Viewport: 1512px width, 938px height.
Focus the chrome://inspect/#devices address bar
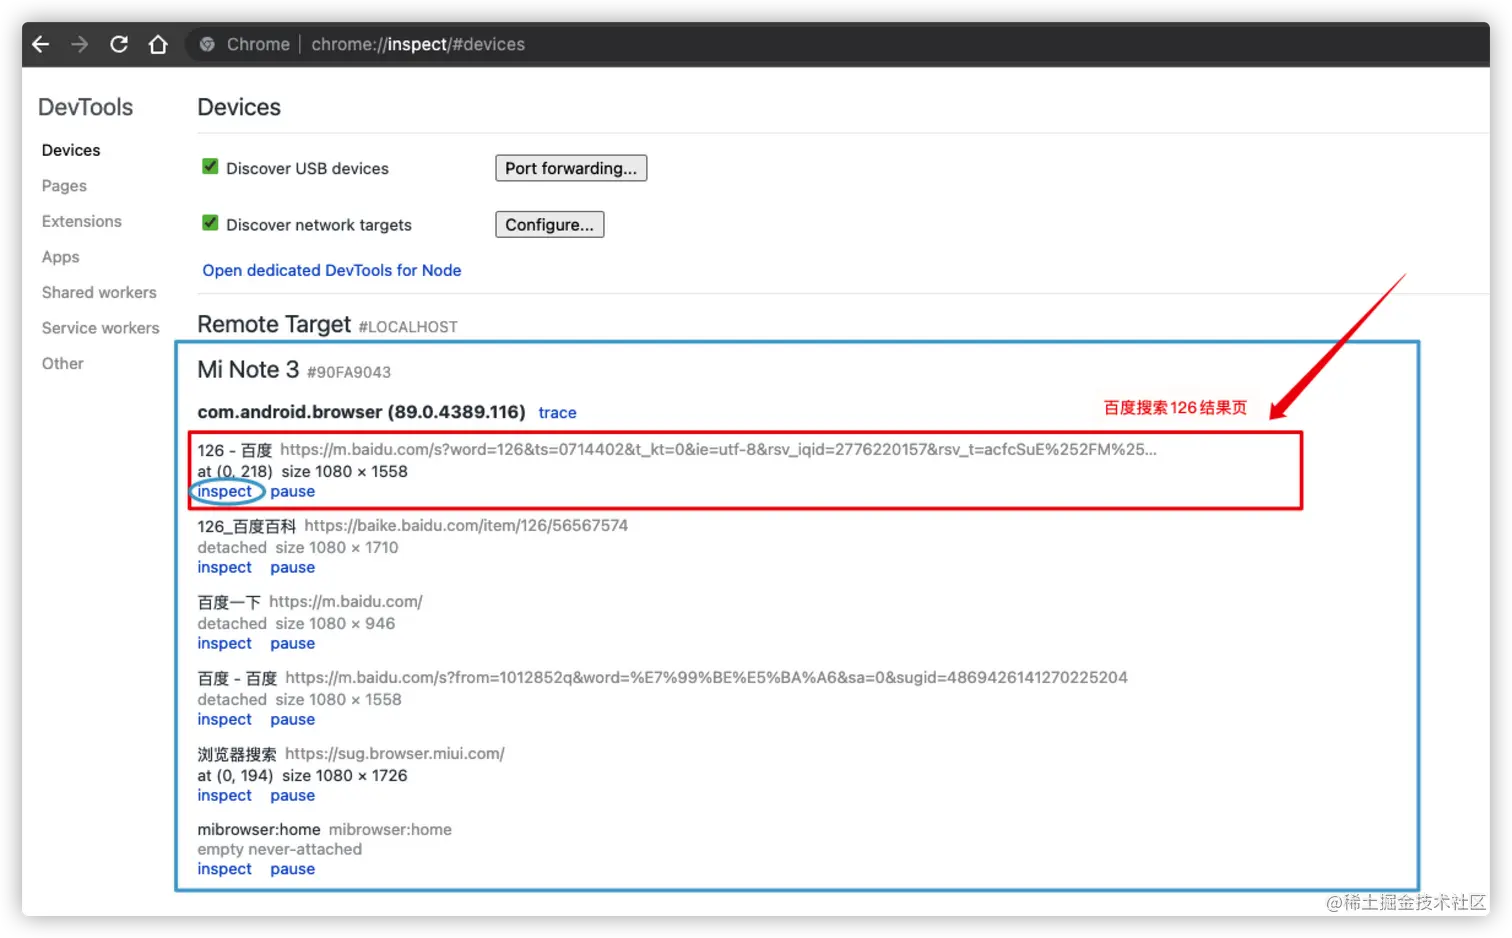418,44
